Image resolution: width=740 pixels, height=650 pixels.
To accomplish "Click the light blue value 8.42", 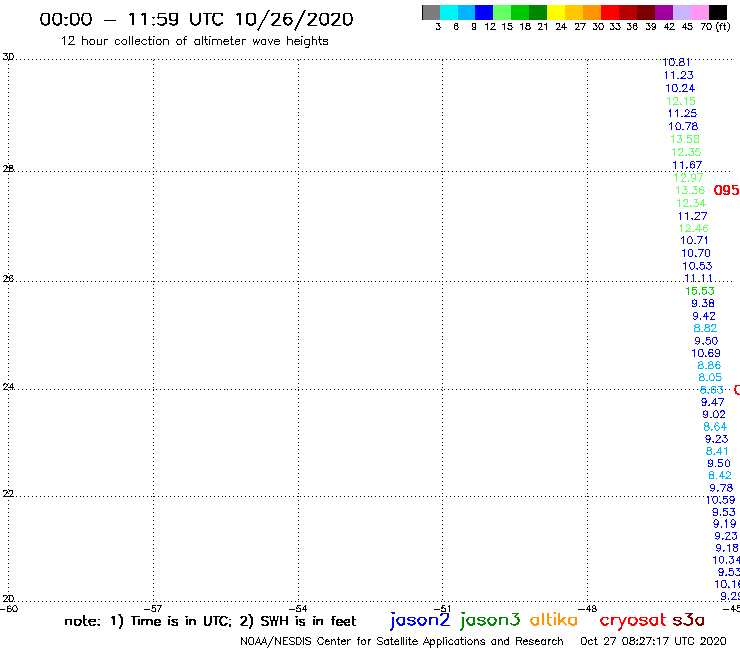I will 720,475.
